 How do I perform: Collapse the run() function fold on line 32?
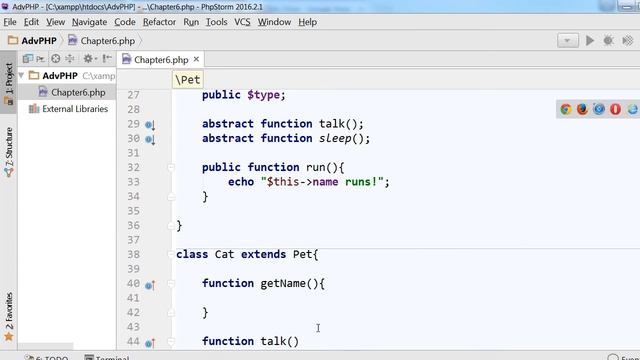coord(171,167)
